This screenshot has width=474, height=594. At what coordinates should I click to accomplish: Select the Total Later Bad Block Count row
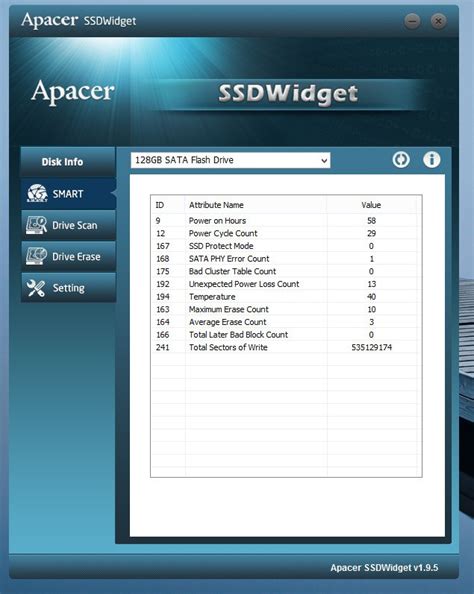284,335
